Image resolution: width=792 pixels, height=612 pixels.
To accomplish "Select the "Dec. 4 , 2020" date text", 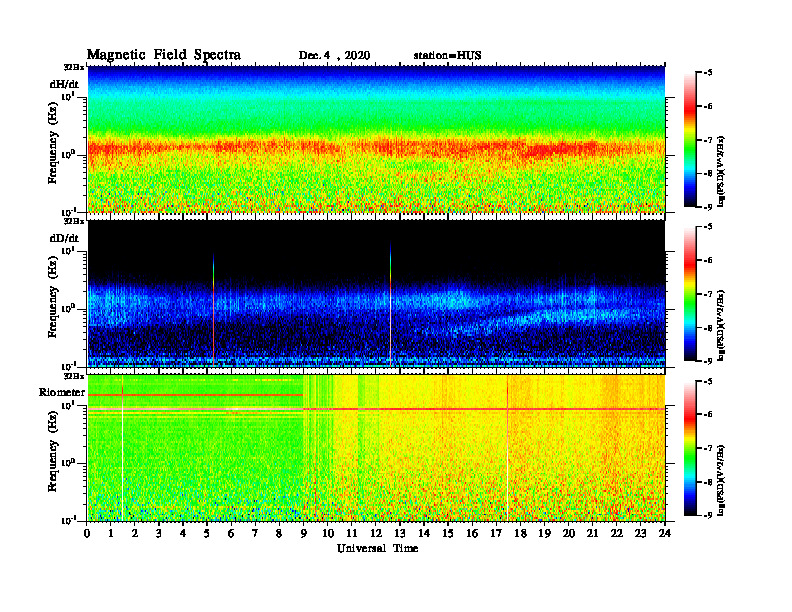I will (x=334, y=56).
